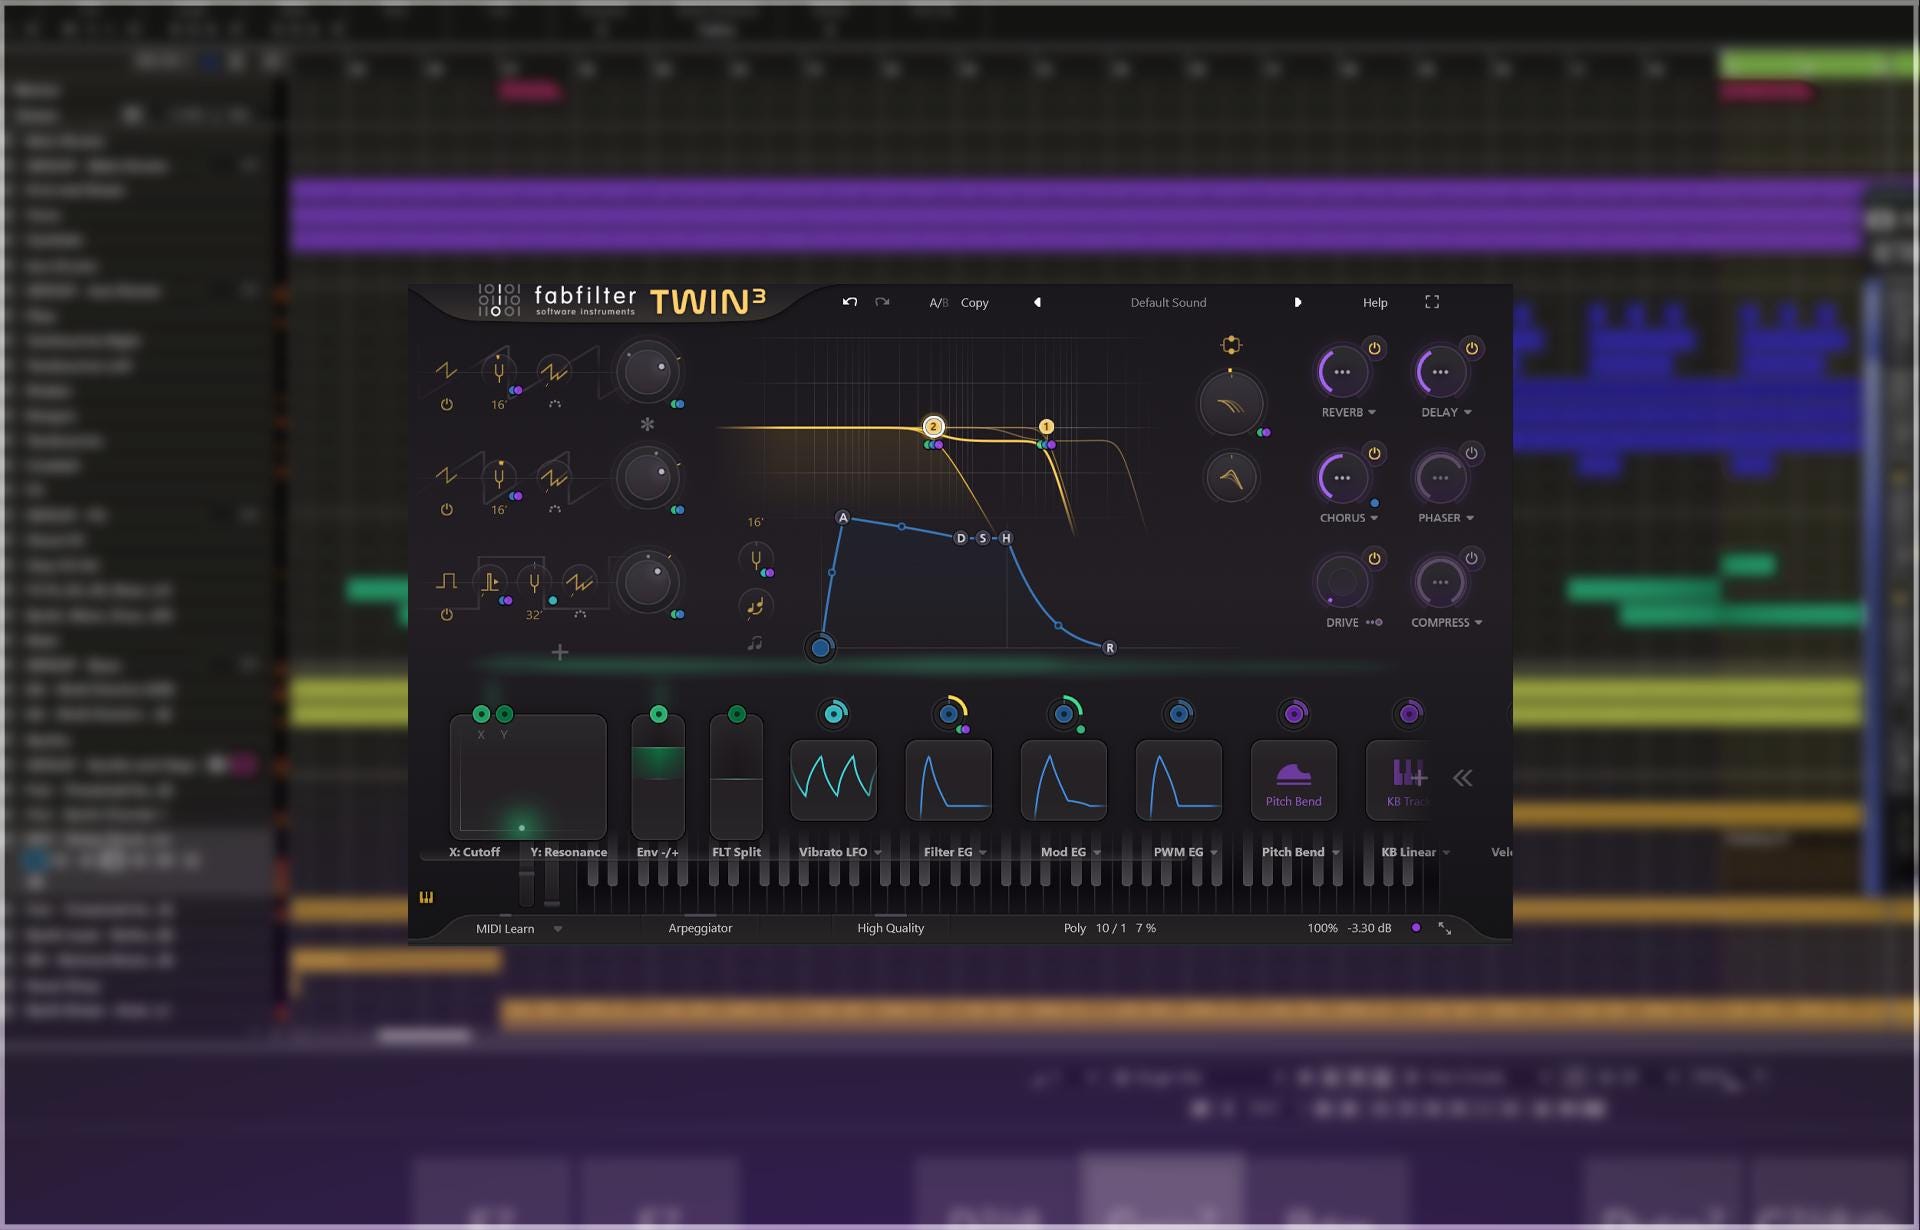Toggle the Chorus power button

click(1374, 453)
